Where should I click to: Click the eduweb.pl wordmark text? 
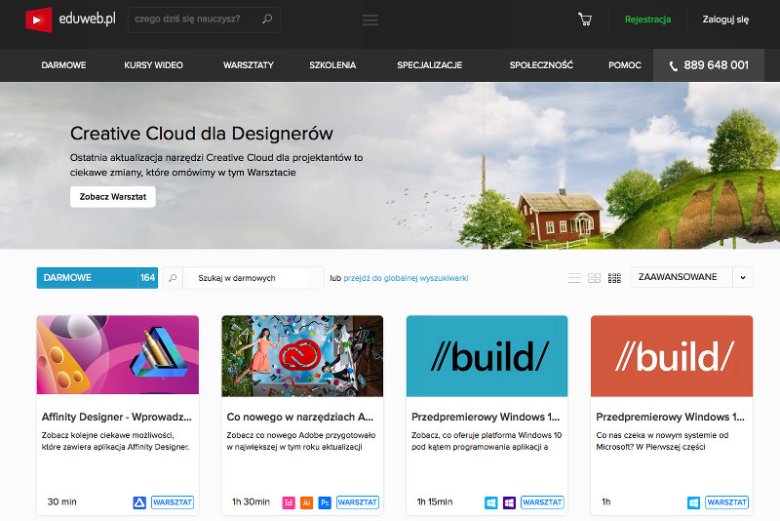(x=87, y=19)
